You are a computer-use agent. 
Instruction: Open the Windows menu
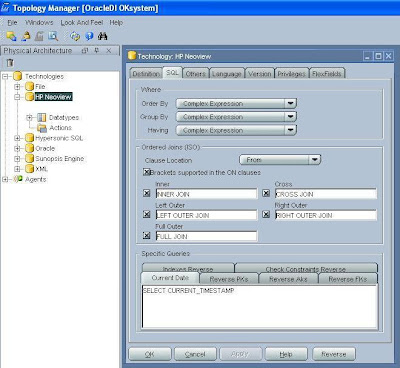pyautogui.click(x=39, y=23)
